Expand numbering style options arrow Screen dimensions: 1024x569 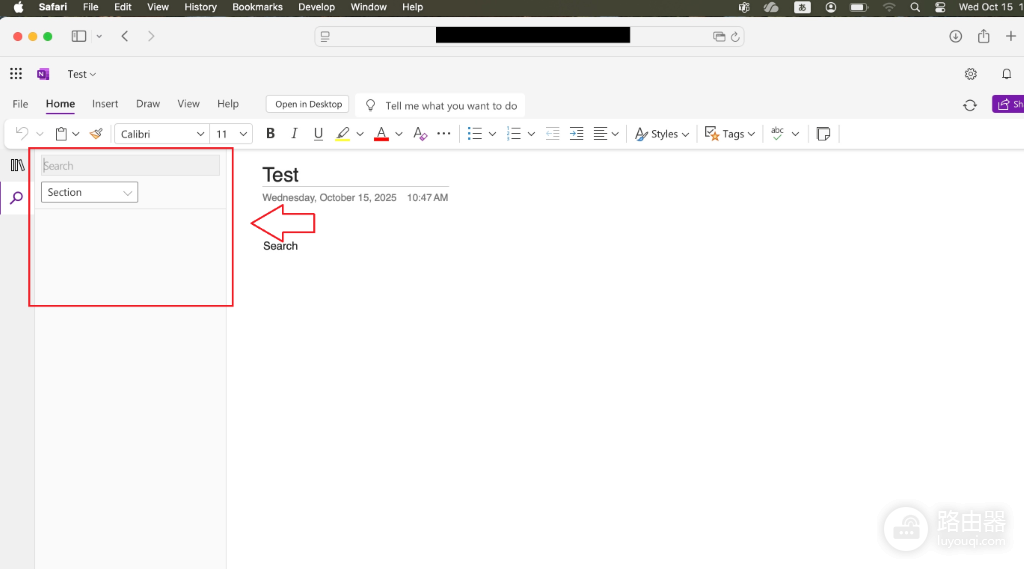coord(531,134)
